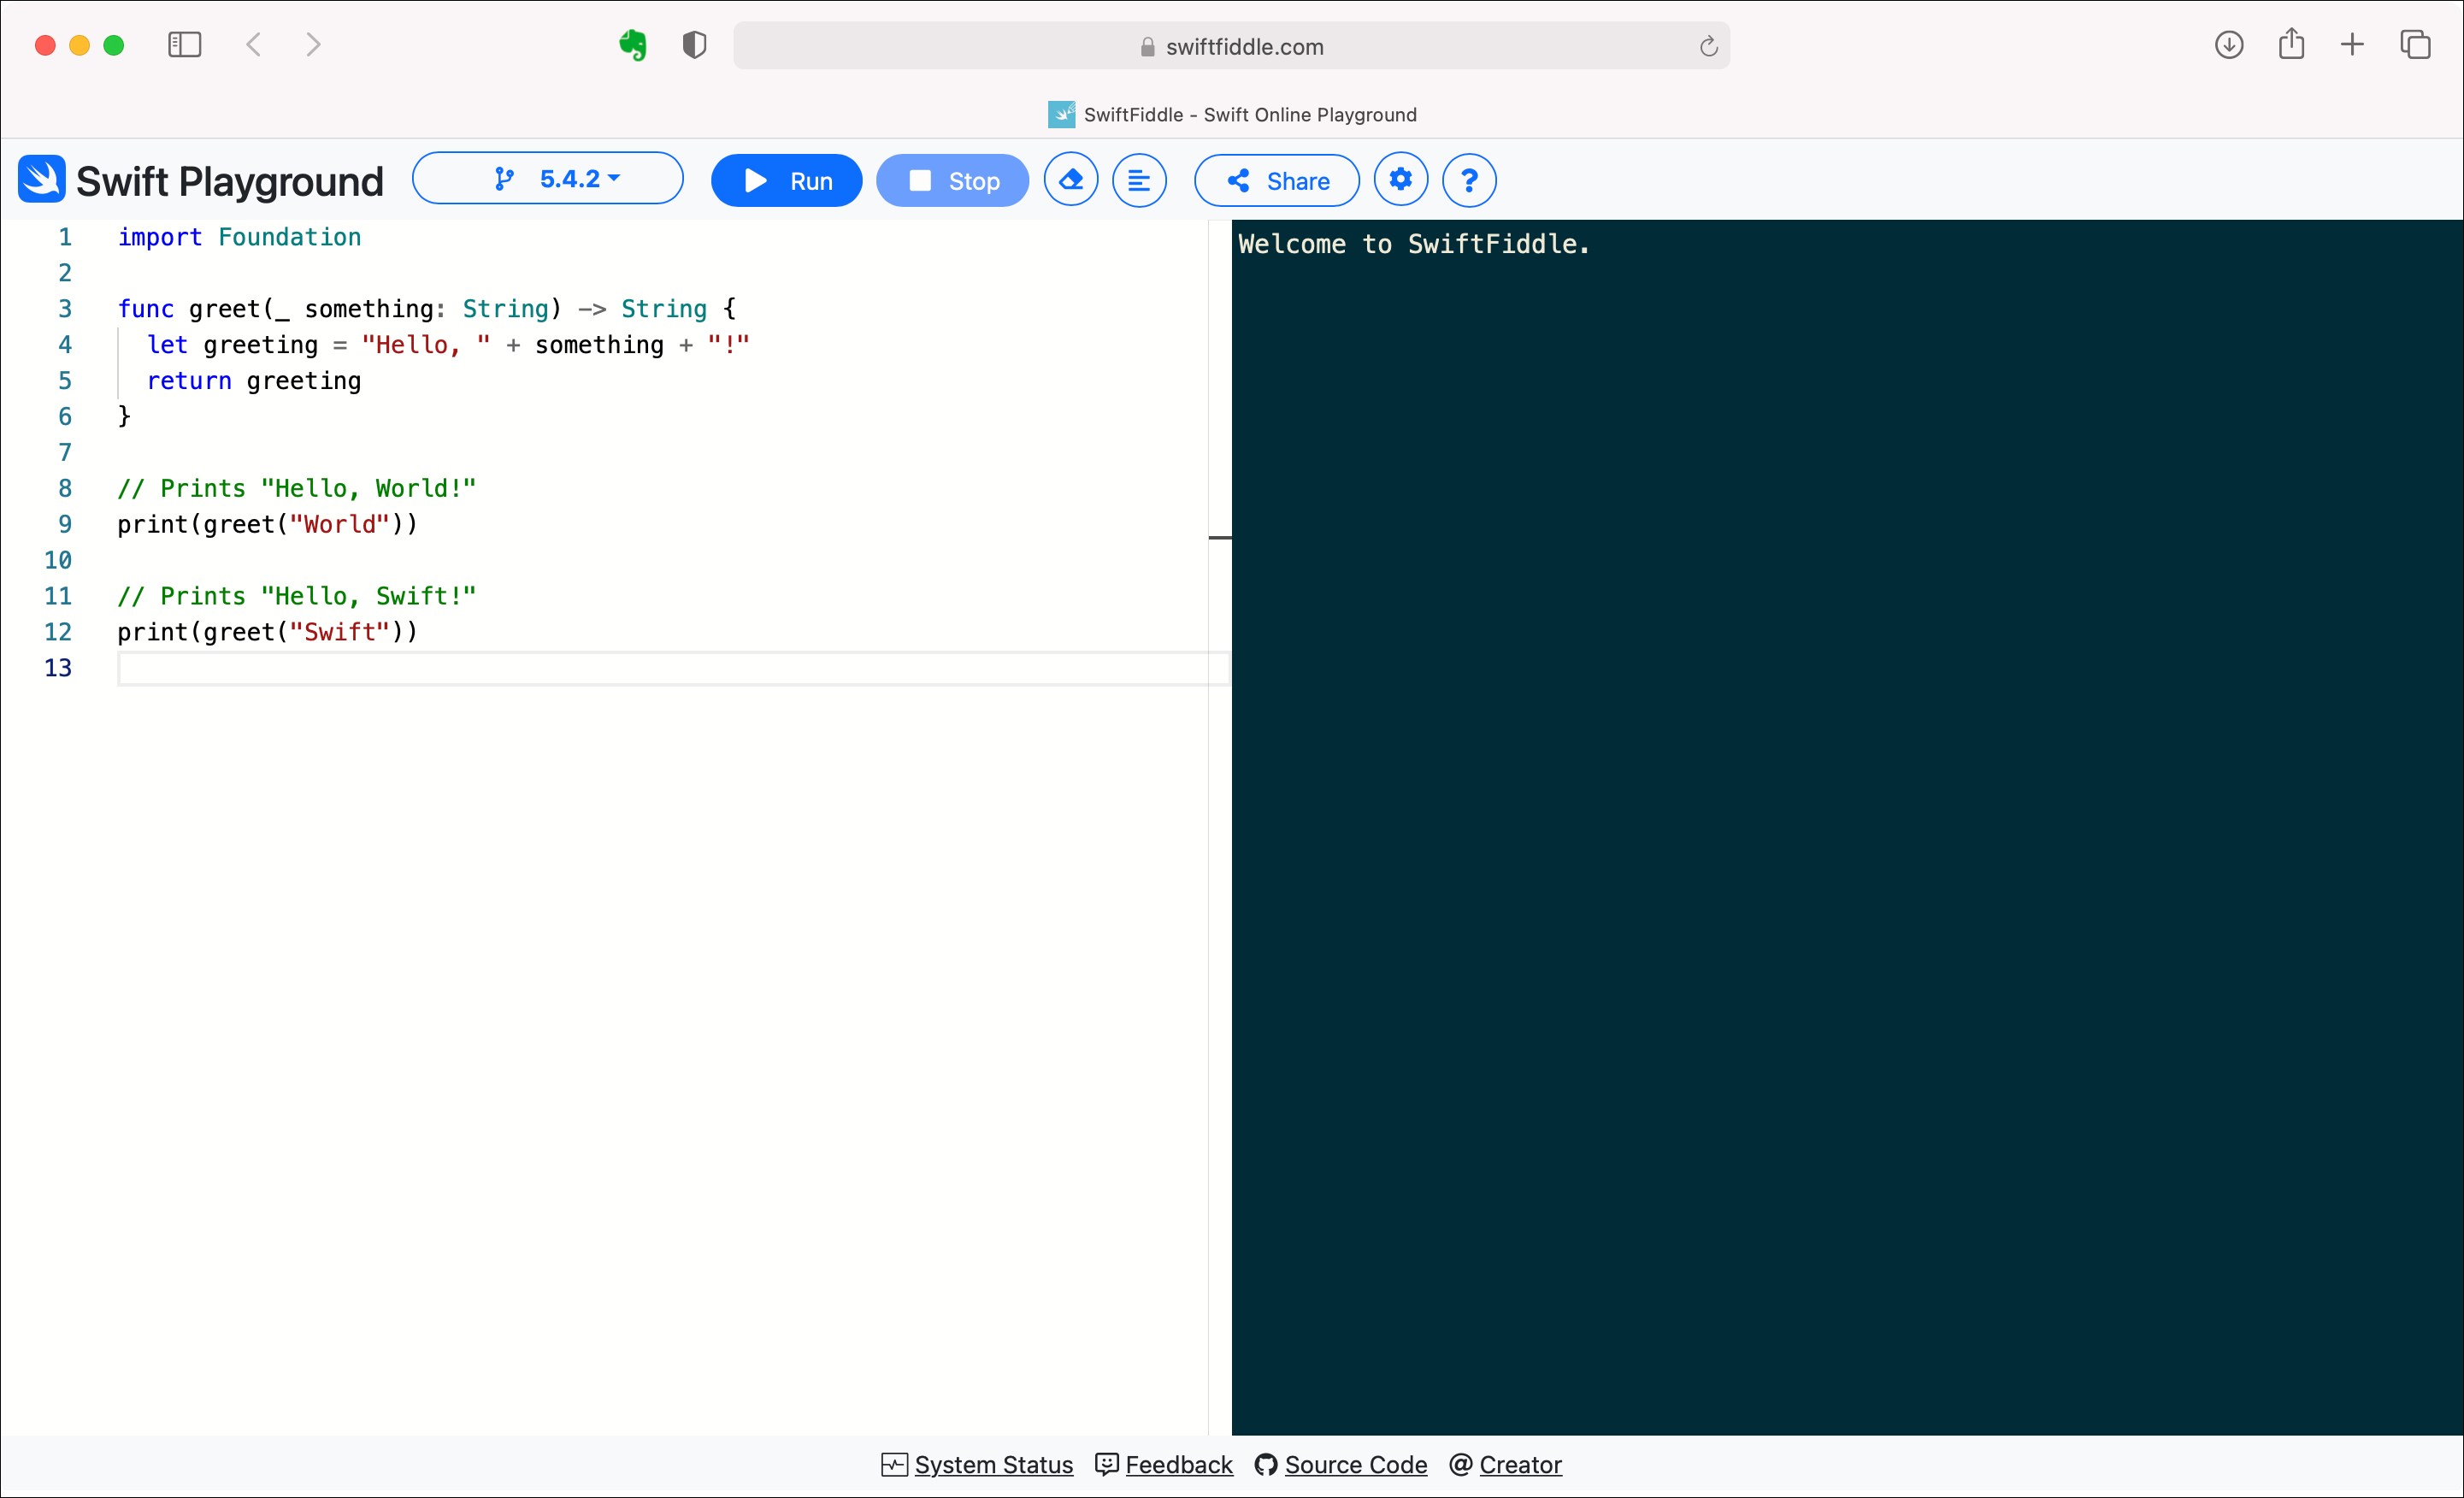The image size is (2464, 1498).
Task: Reload the page
Action: 1708,46
